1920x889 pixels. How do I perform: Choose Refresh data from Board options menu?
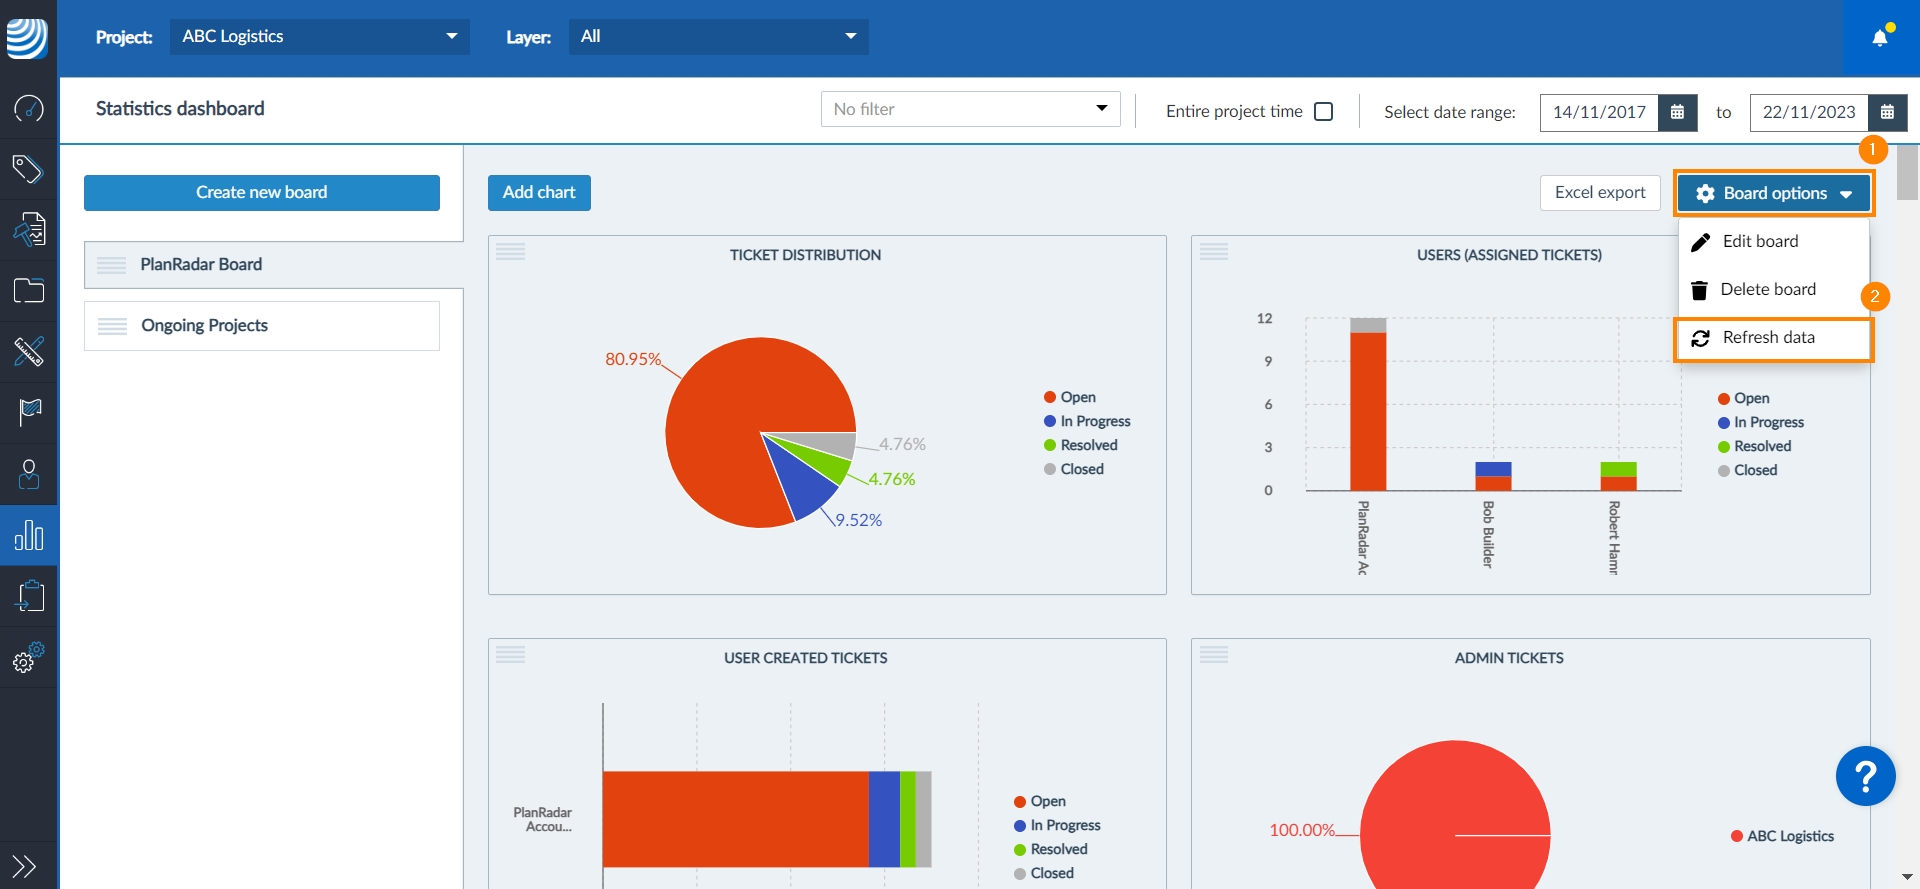[x=1768, y=338]
